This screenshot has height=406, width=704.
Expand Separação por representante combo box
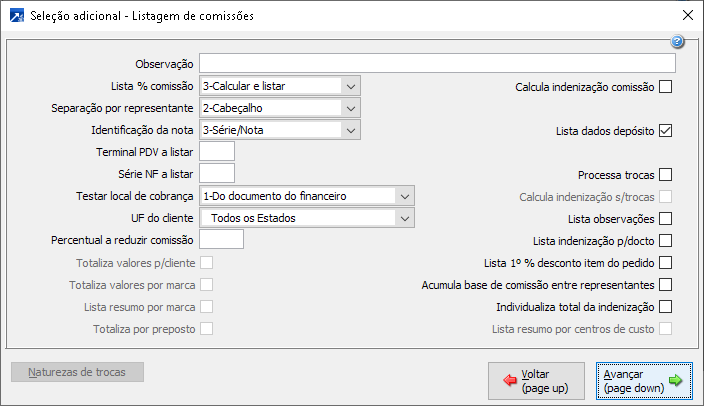click(x=350, y=108)
